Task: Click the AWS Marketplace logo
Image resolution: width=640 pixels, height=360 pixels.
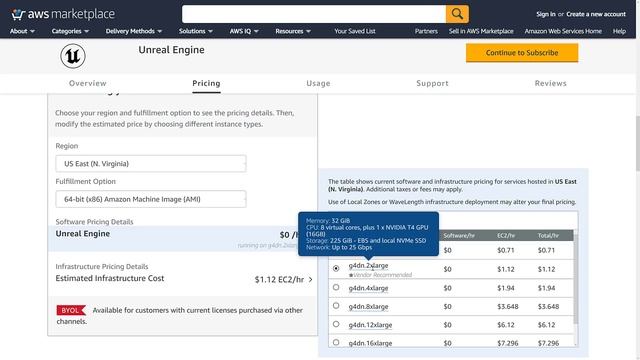Action: (63, 14)
